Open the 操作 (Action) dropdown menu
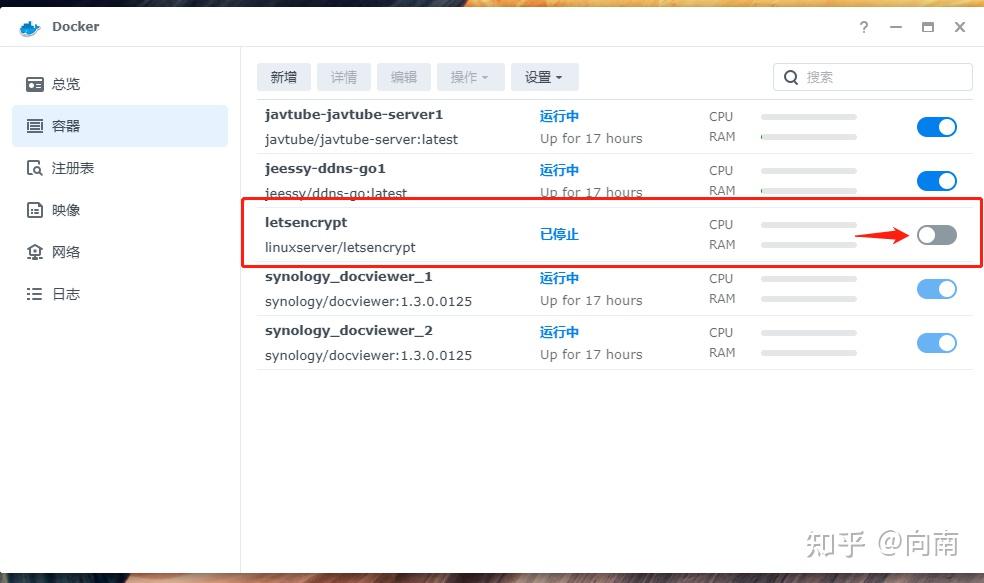Screen dimensions: 984x583 pyautogui.click(x=470, y=77)
